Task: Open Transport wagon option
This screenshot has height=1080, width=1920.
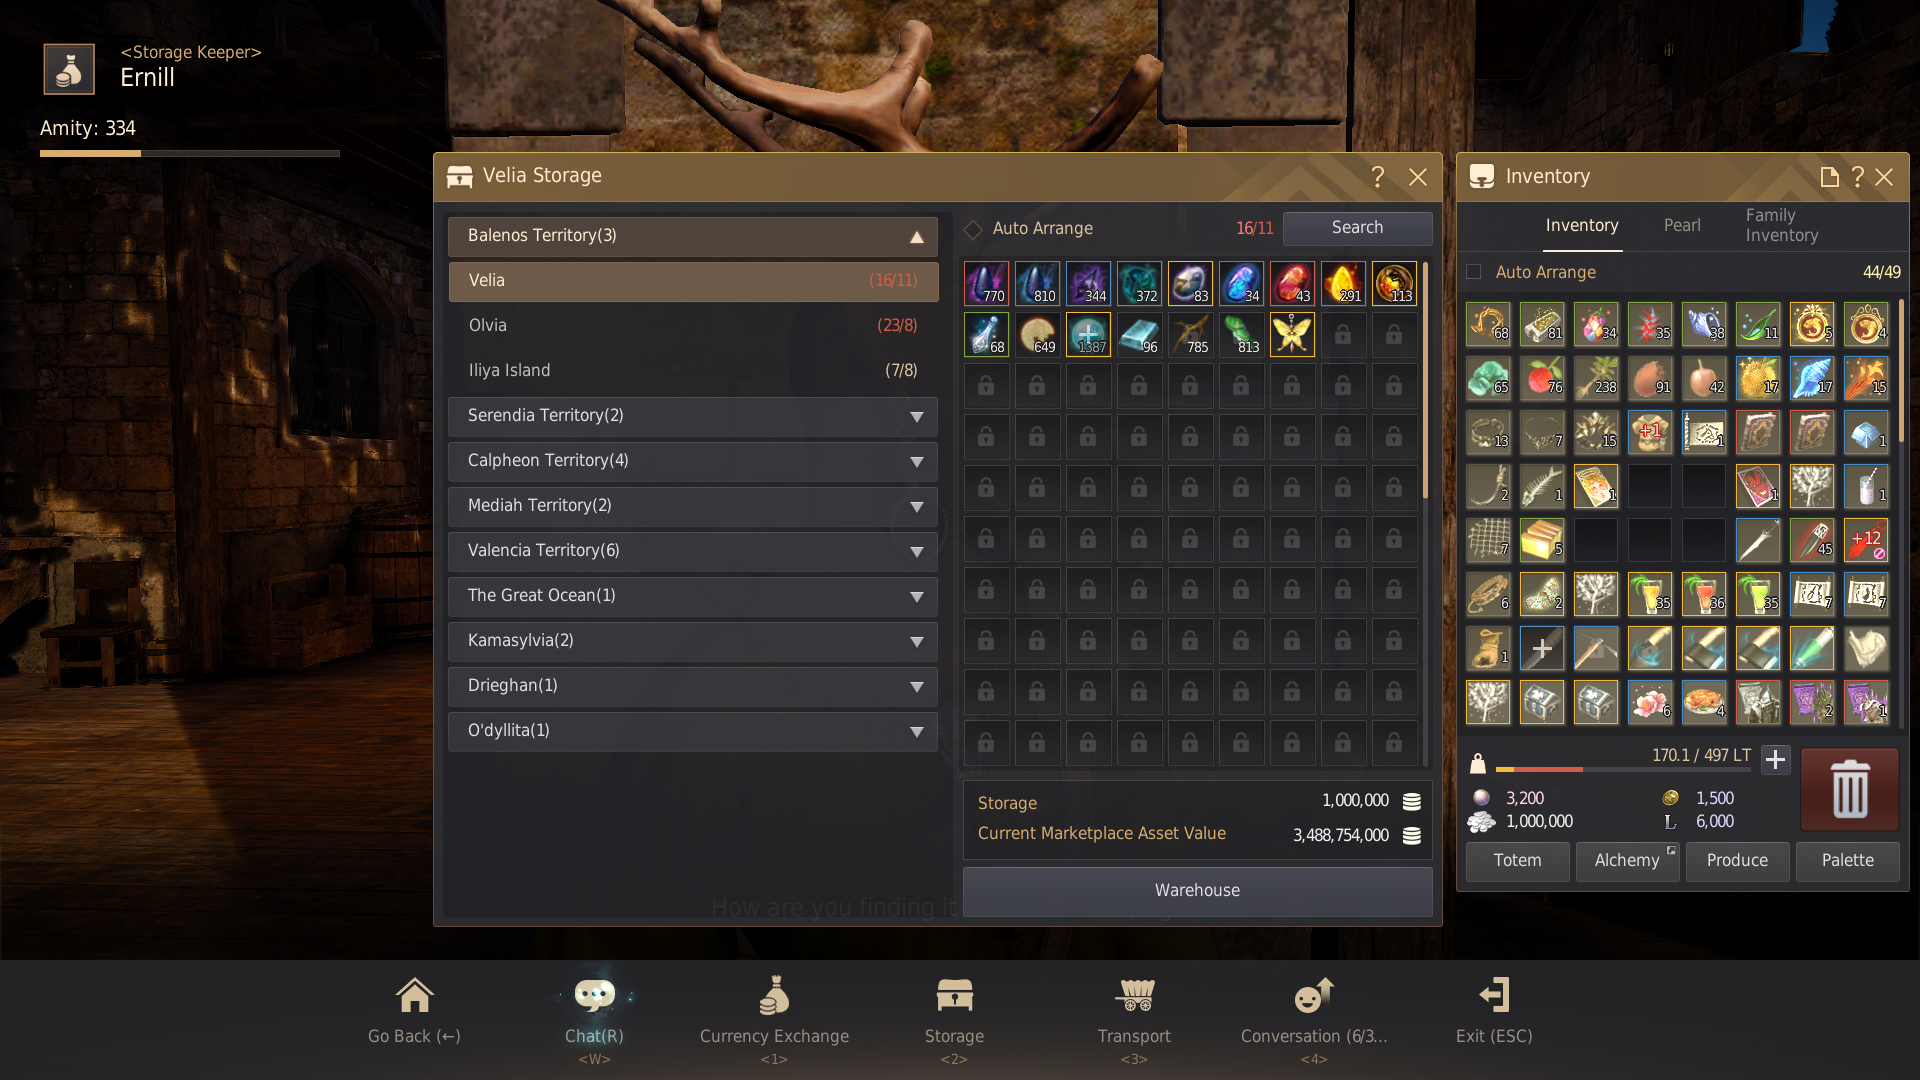Action: pos(1134,995)
